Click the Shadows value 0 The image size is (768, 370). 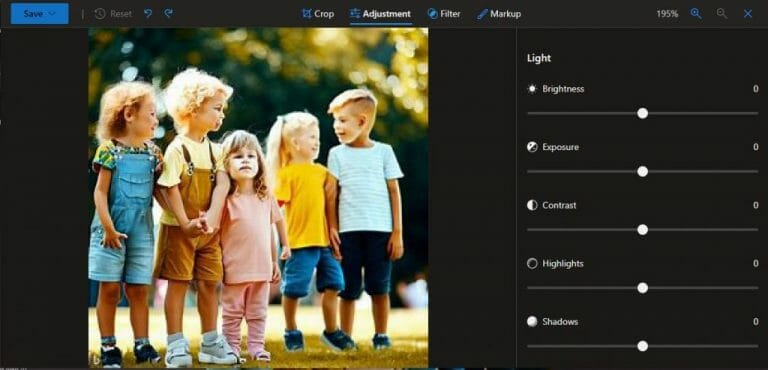tap(756, 321)
